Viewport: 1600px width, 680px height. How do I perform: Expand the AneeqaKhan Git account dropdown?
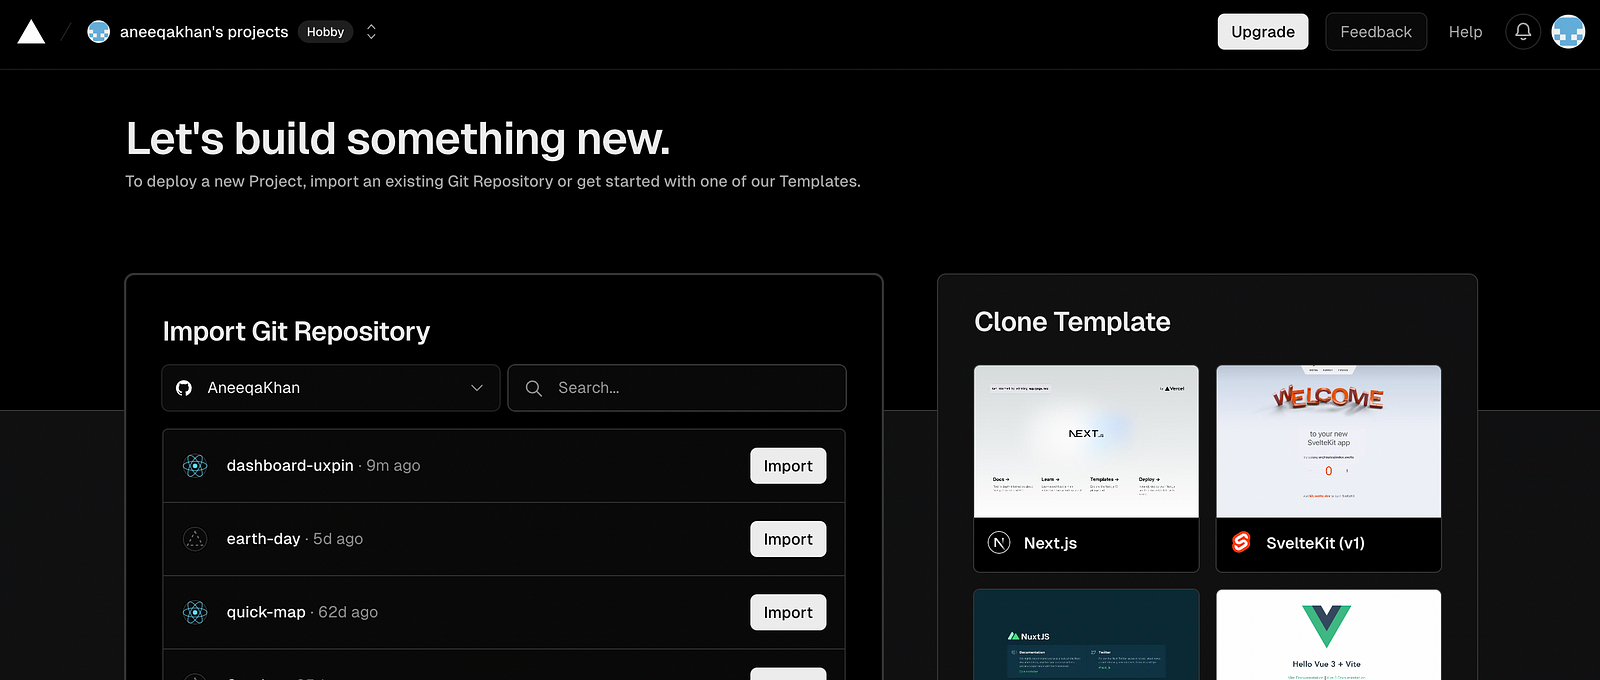[331, 388]
